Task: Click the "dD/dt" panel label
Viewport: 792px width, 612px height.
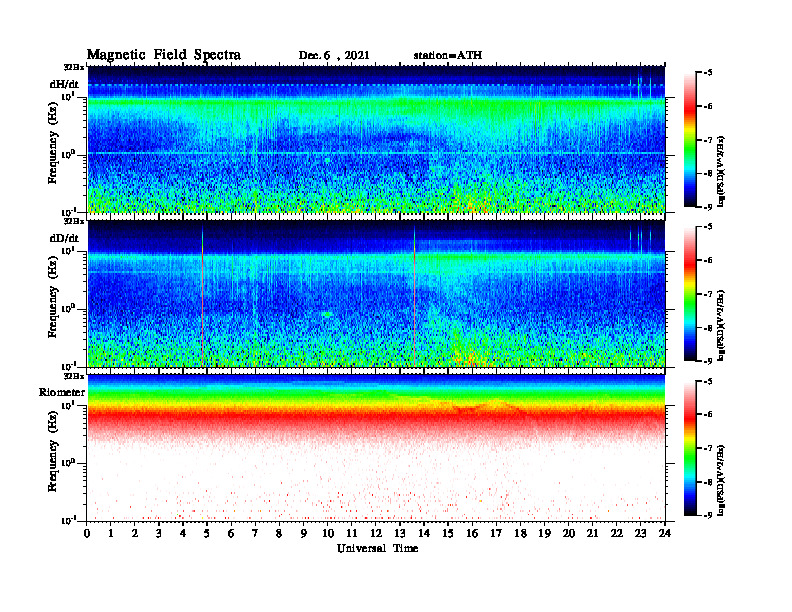Action: coord(64,238)
